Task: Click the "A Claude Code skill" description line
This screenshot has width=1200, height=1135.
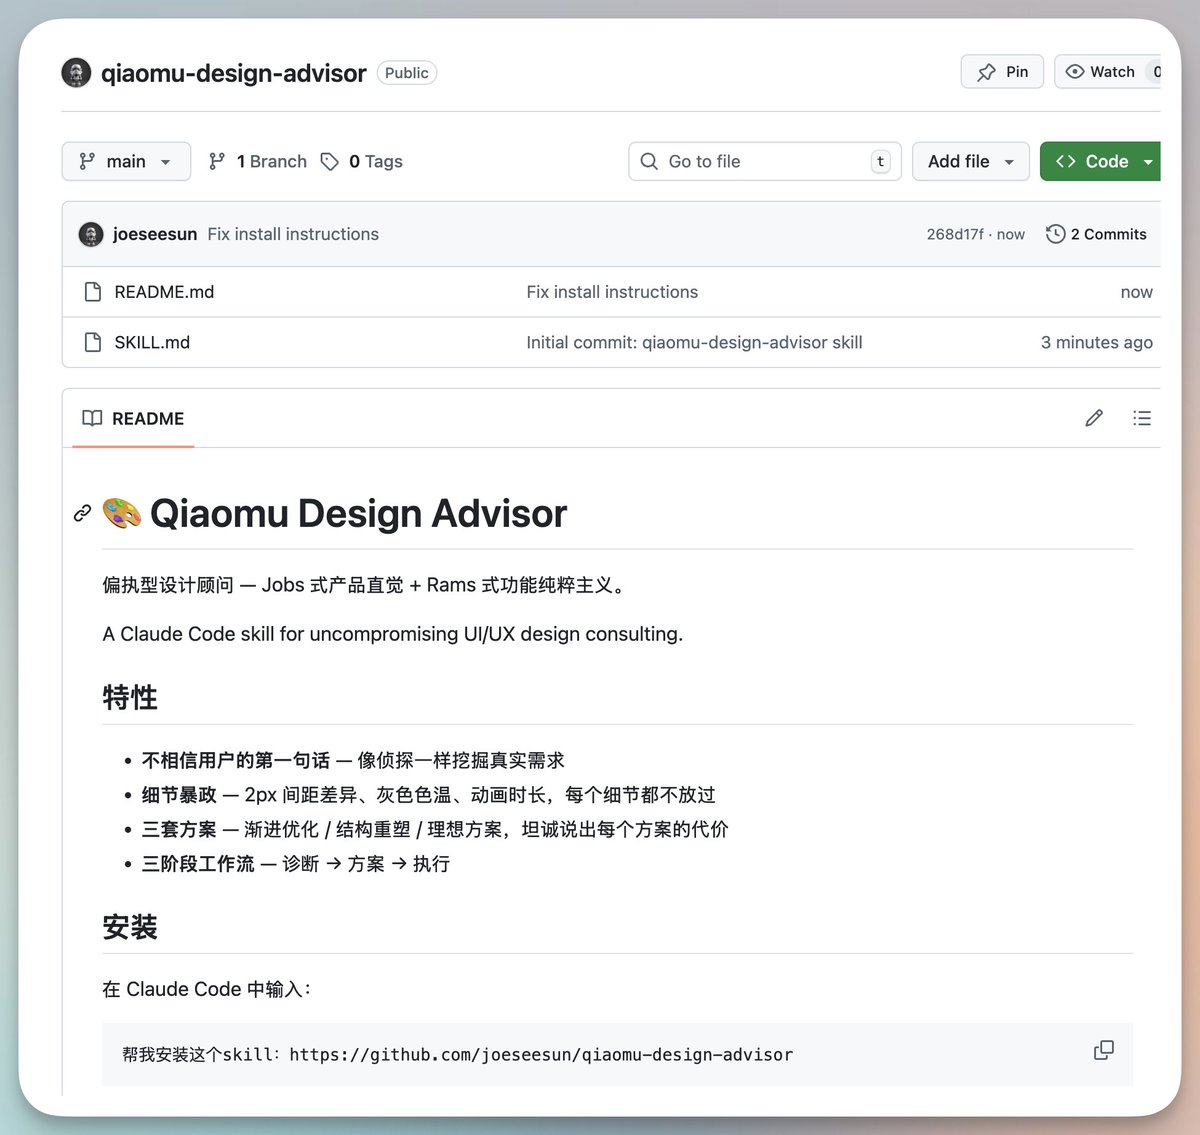Action: click(x=393, y=634)
